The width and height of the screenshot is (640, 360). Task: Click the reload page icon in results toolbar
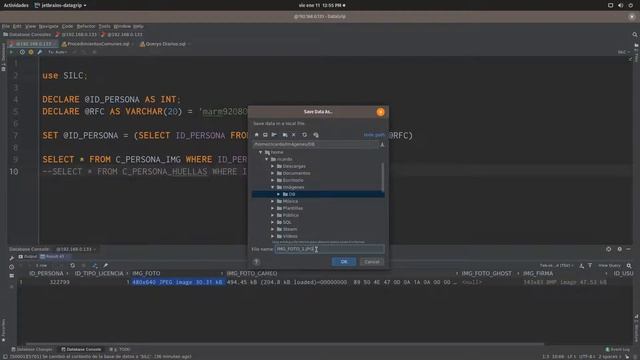click(72, 265)
